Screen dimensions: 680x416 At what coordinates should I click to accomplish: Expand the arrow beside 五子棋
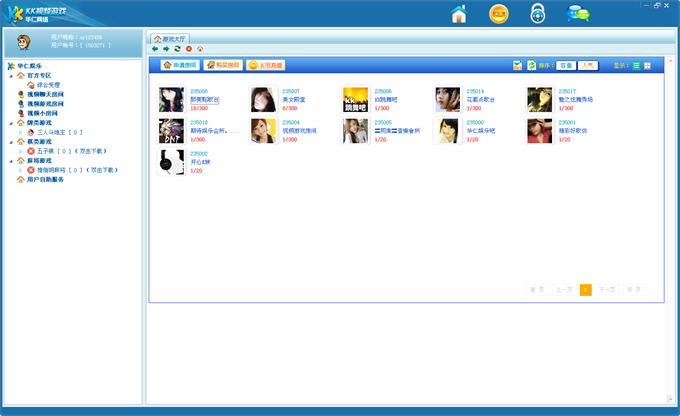click(x=20, y=151)
